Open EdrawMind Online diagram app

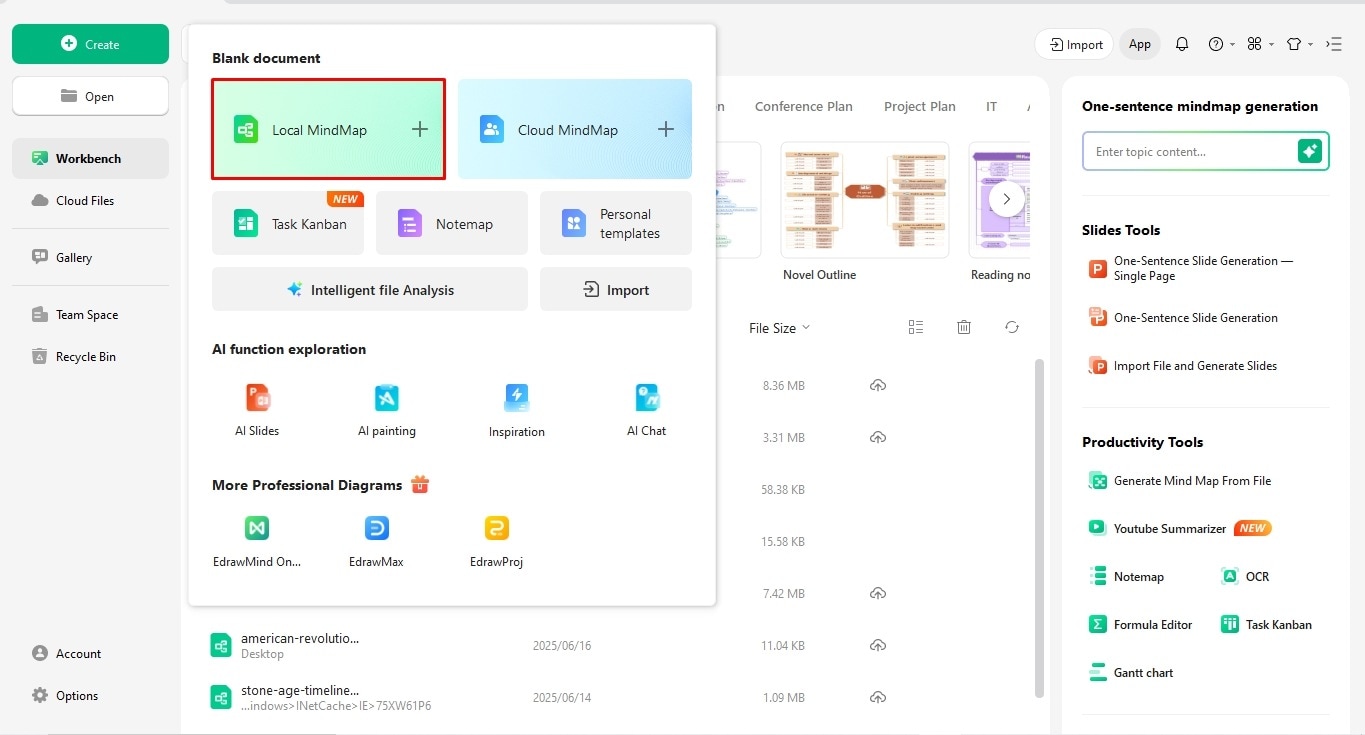(x=257, y=541)
